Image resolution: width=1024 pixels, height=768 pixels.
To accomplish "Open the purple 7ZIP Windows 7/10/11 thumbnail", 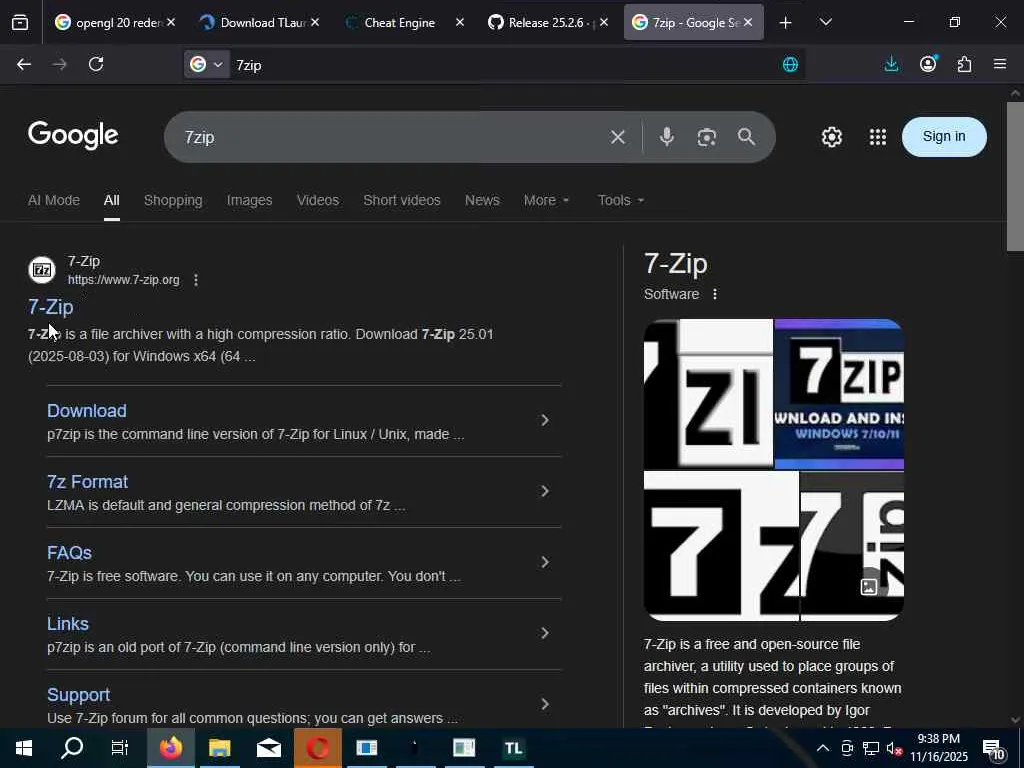I will point(839,394).
